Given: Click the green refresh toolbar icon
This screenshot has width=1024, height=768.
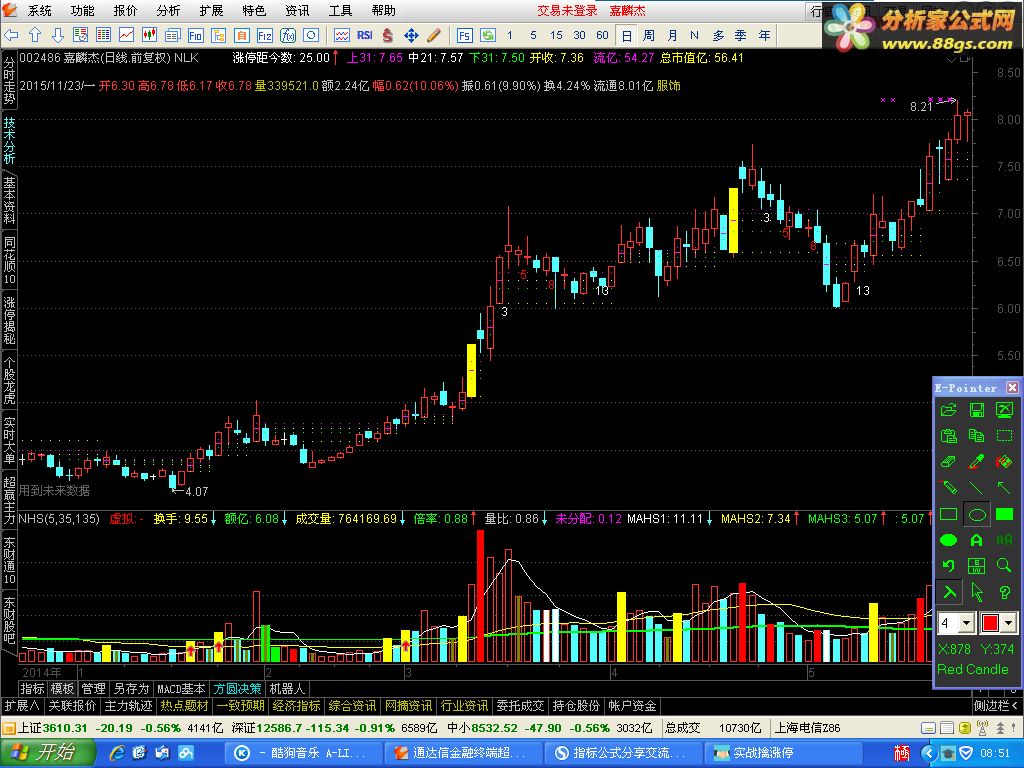Looking at the screenshot, I should (x=487, y=35).
